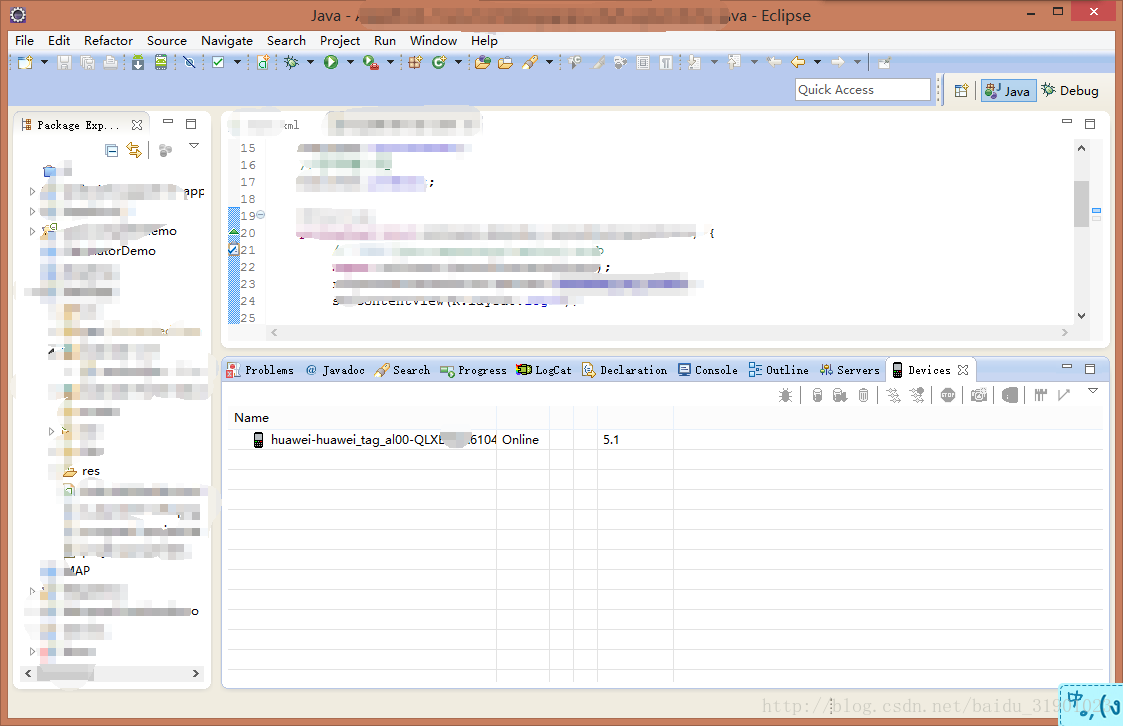The width and height of the screenshot is (1123, 726).
Task: Open the Android Virtual Device Manager icon
Action: coord(161,63)
